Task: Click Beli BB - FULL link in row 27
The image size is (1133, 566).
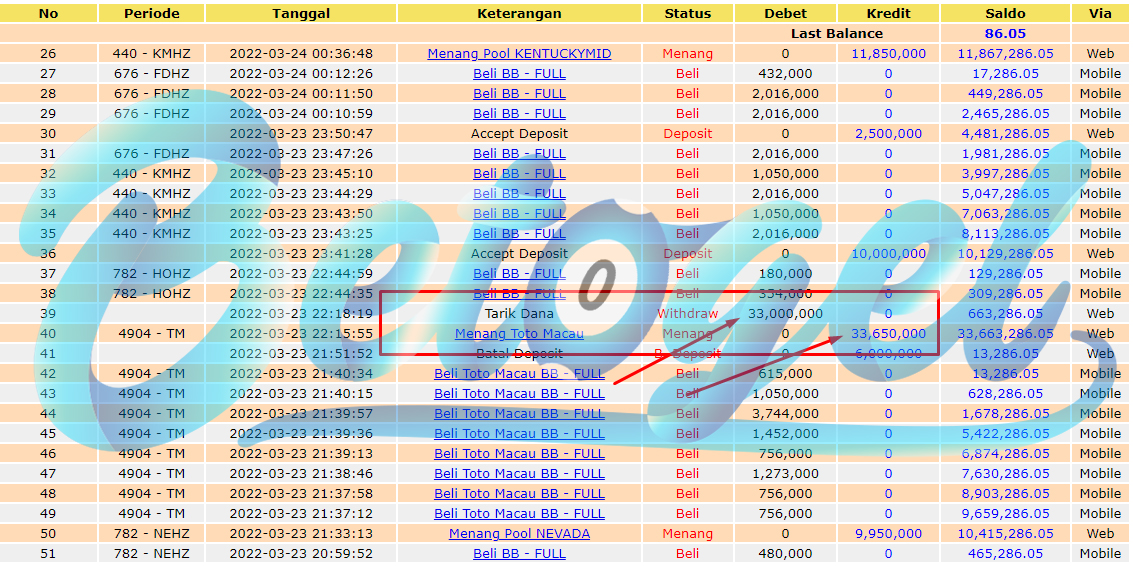Action: tap(519, 74)
